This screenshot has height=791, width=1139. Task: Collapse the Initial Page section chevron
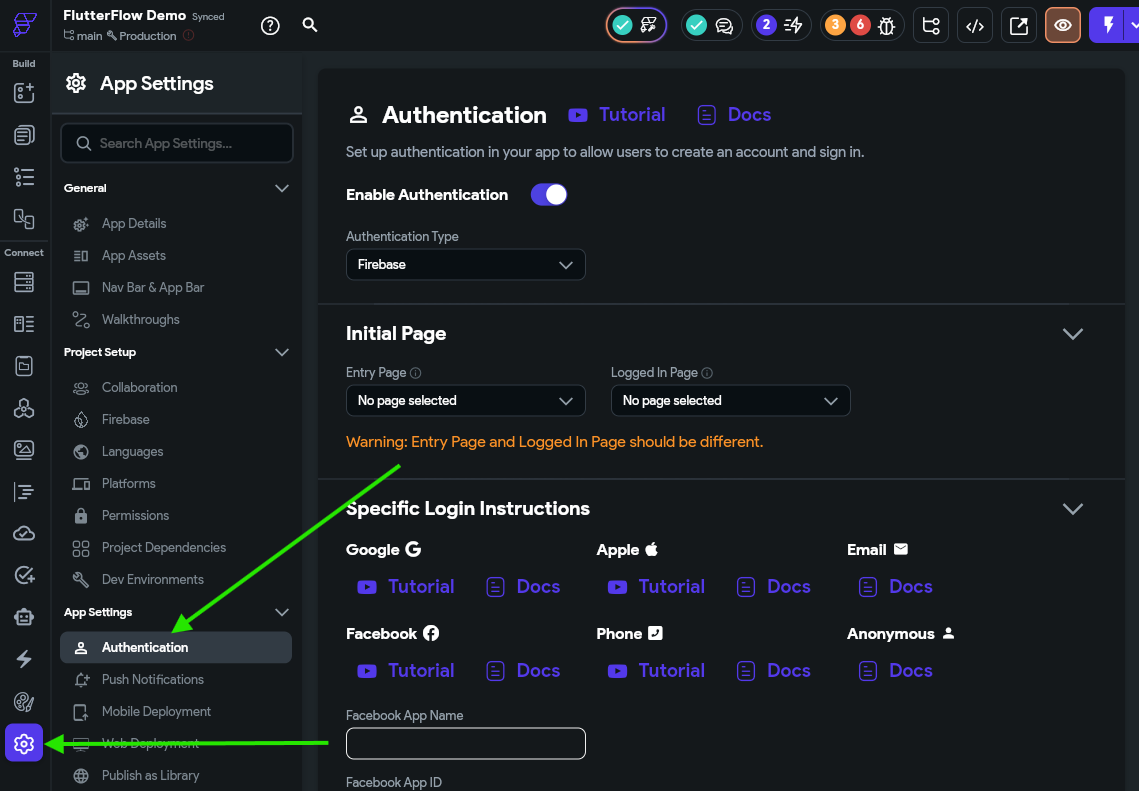(1073, 333)
